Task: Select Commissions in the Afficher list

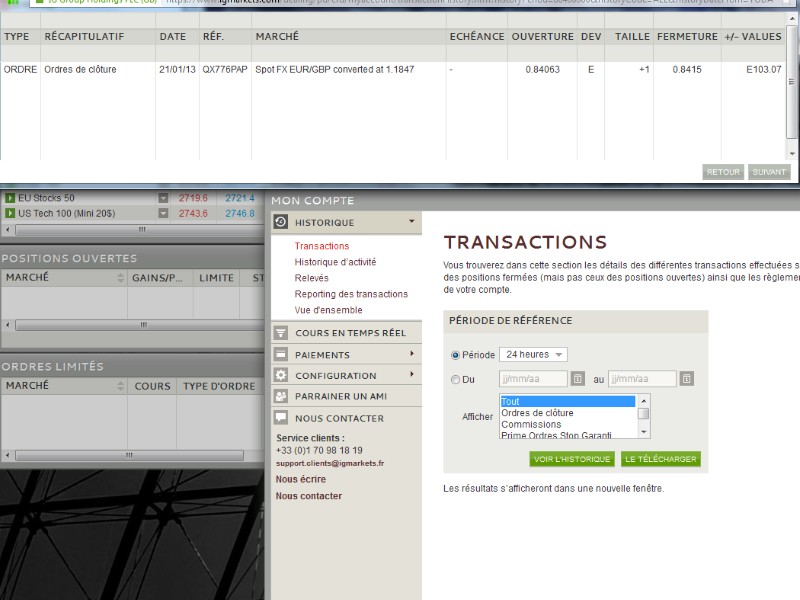Action: click(x=568, y=424)
